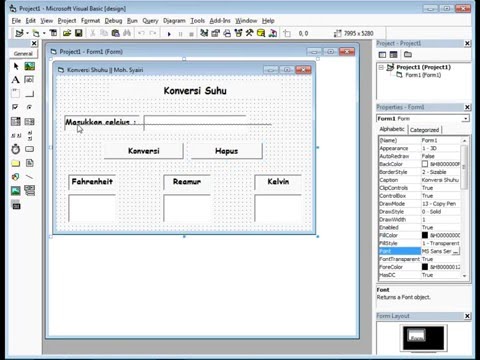Select the ListBox control tool
Image resolution: width=480 pixels, height=360 pixels.
pos(29,121)
